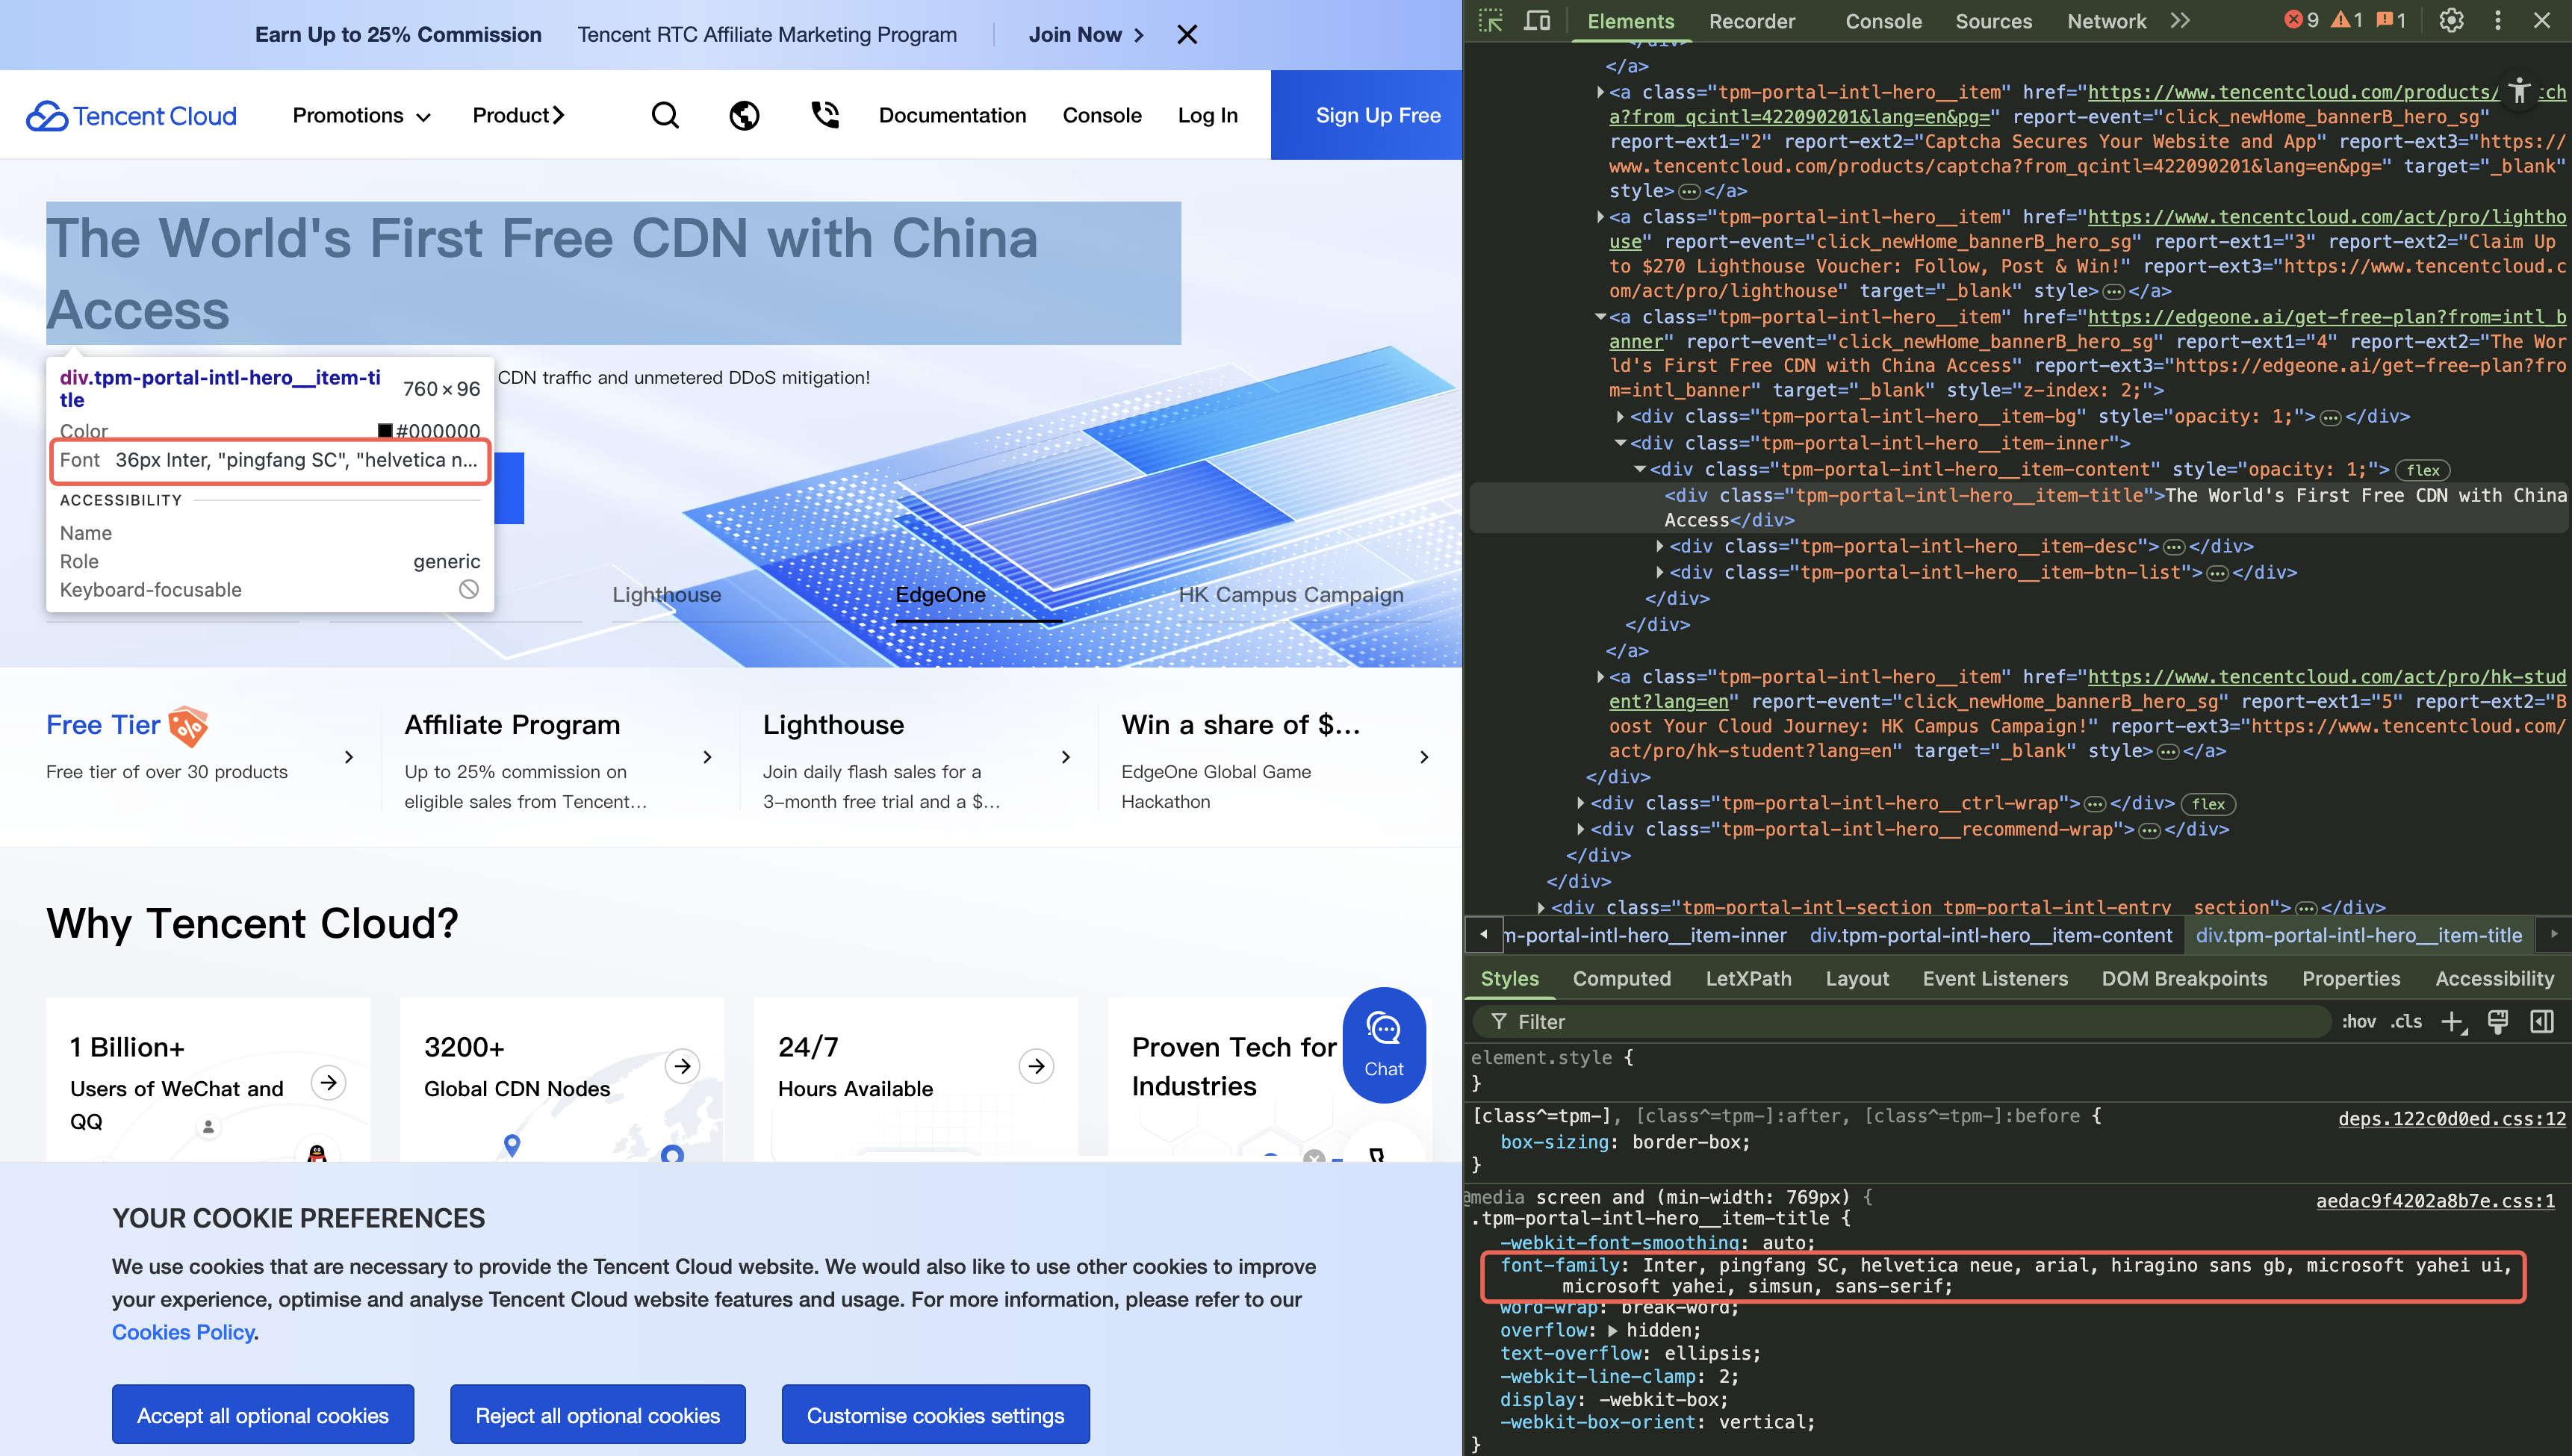The image size is (2572, 1456).
Task: Open the element classes editor via .cls
Action: click(2407, 1021)
